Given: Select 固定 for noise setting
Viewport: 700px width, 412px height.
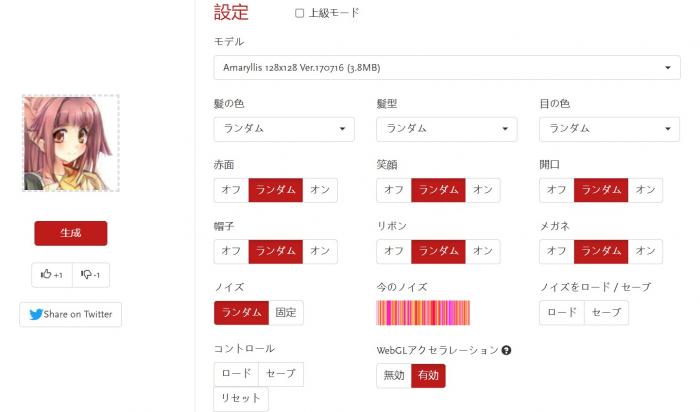Looking at the screenshot, I should [x=286, y=312].
